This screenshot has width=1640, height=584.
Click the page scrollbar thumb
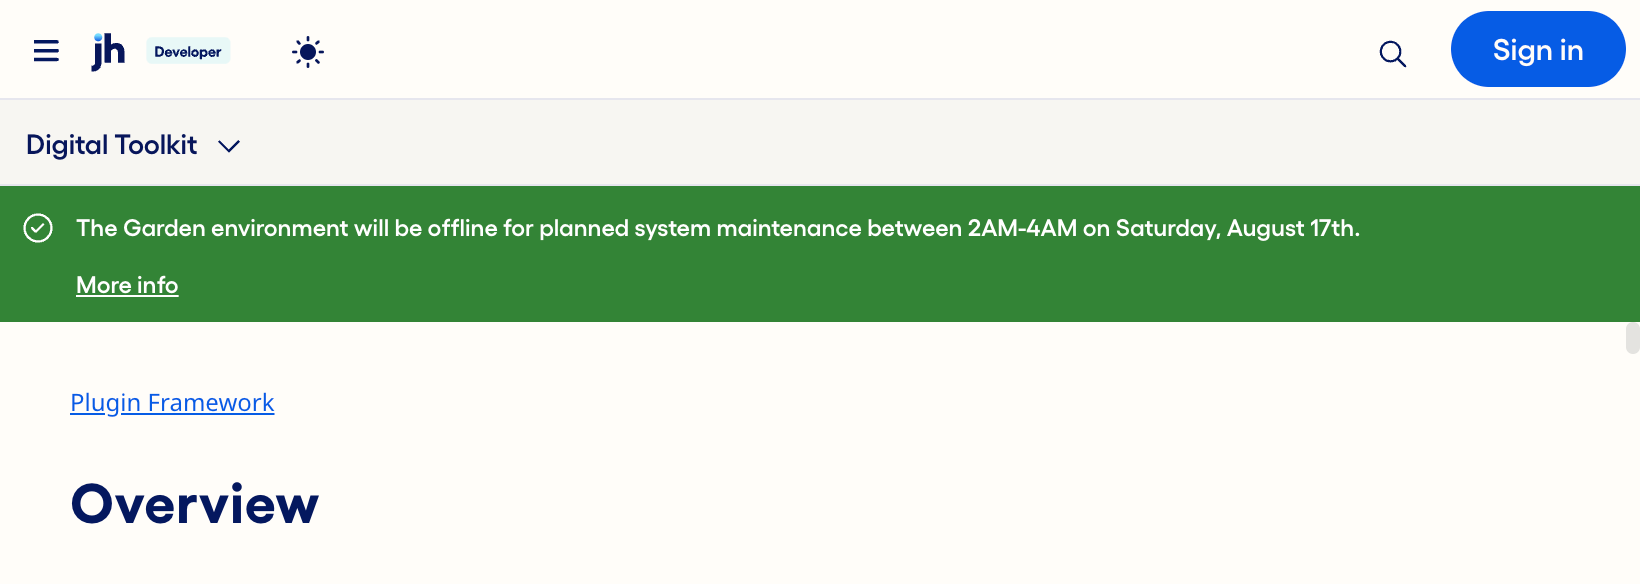(1632, 338)
